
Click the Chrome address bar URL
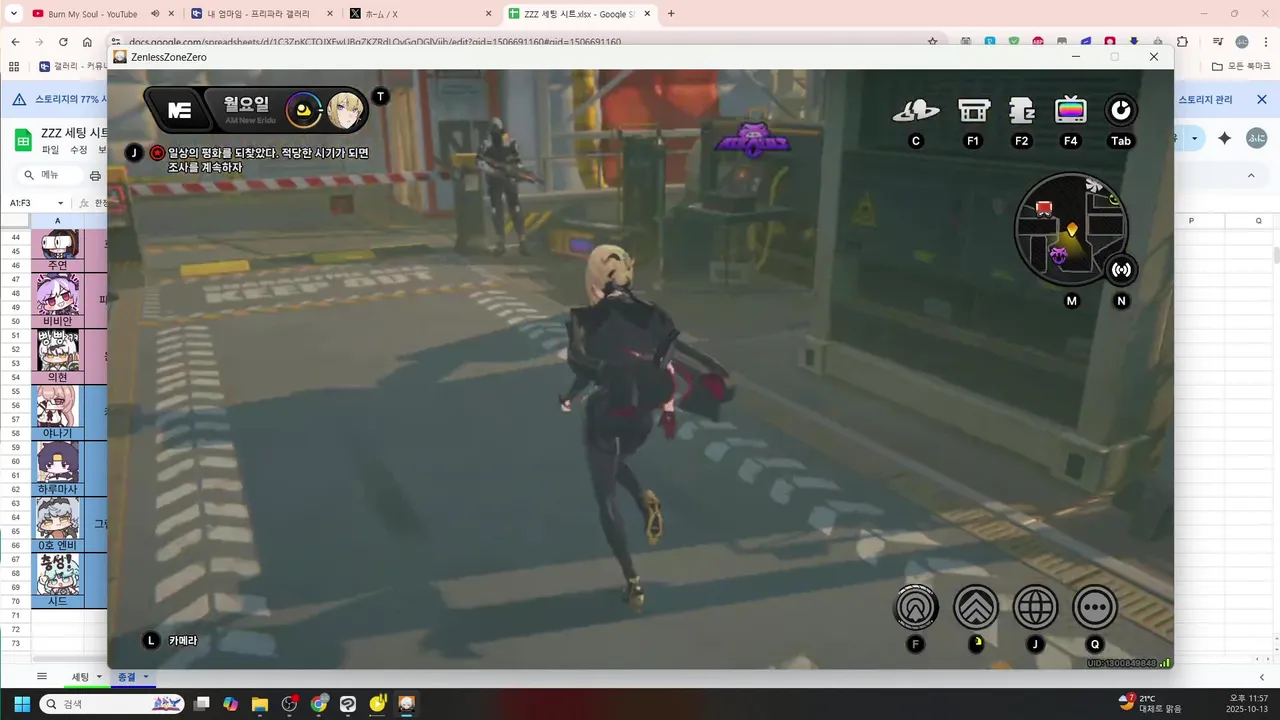[375, 43]
